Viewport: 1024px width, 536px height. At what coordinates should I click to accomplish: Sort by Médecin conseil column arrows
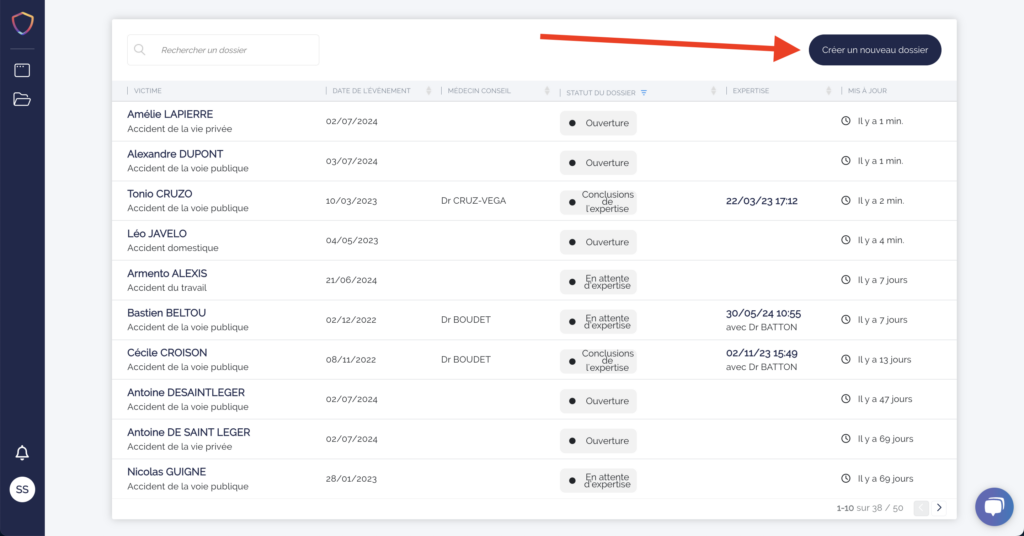546,91
